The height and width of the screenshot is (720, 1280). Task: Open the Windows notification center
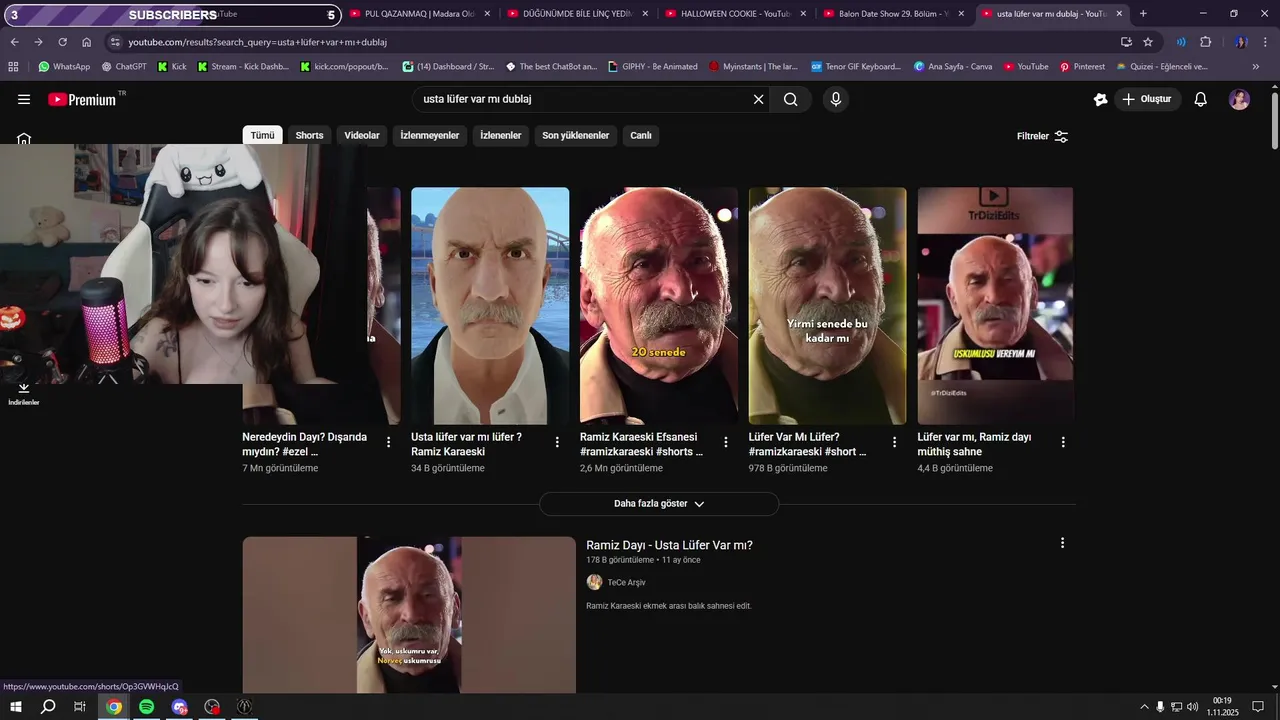(x=1258, y=706)
